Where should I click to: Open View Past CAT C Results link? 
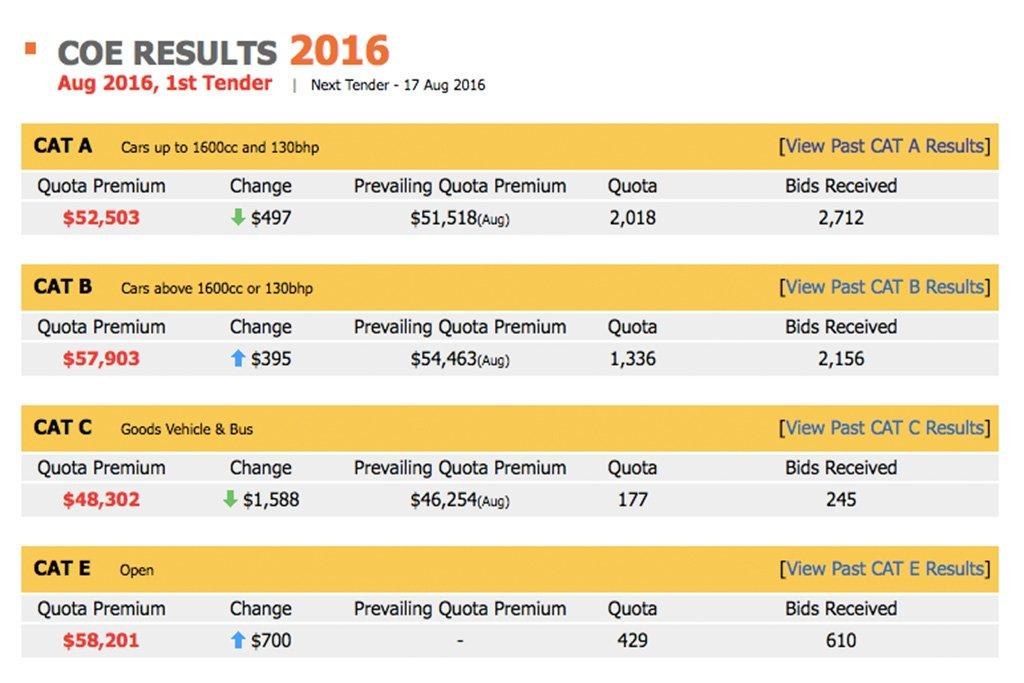884,428
